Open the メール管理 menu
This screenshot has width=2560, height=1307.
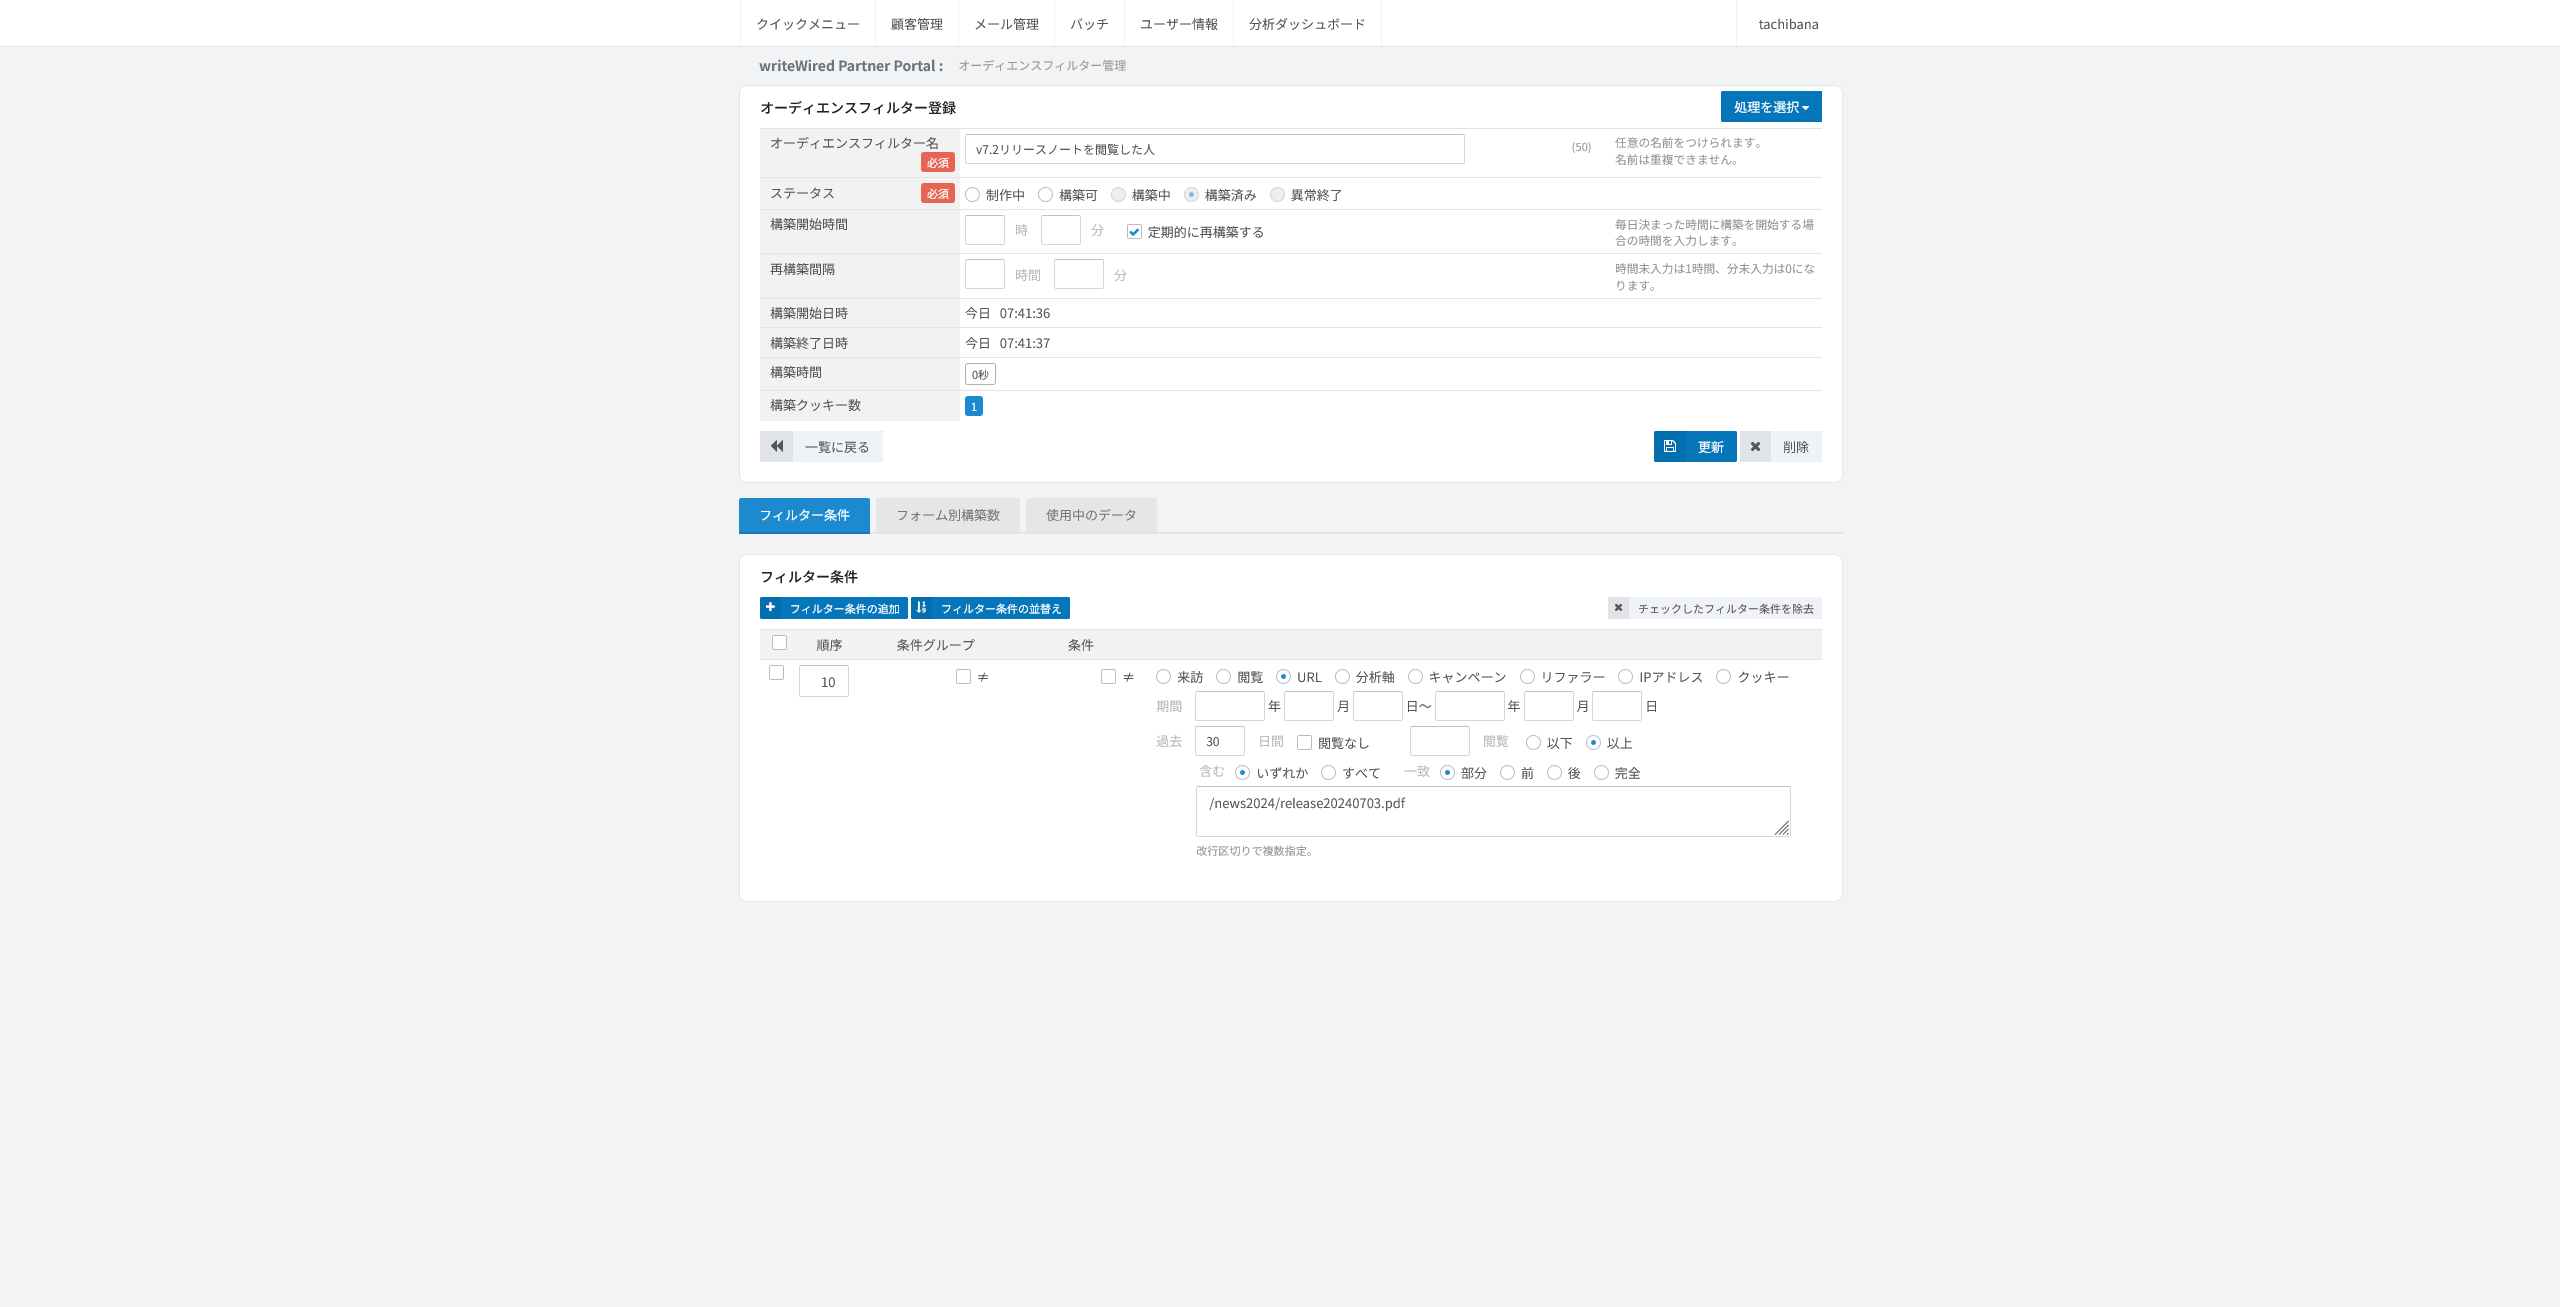click(1007, 24)
